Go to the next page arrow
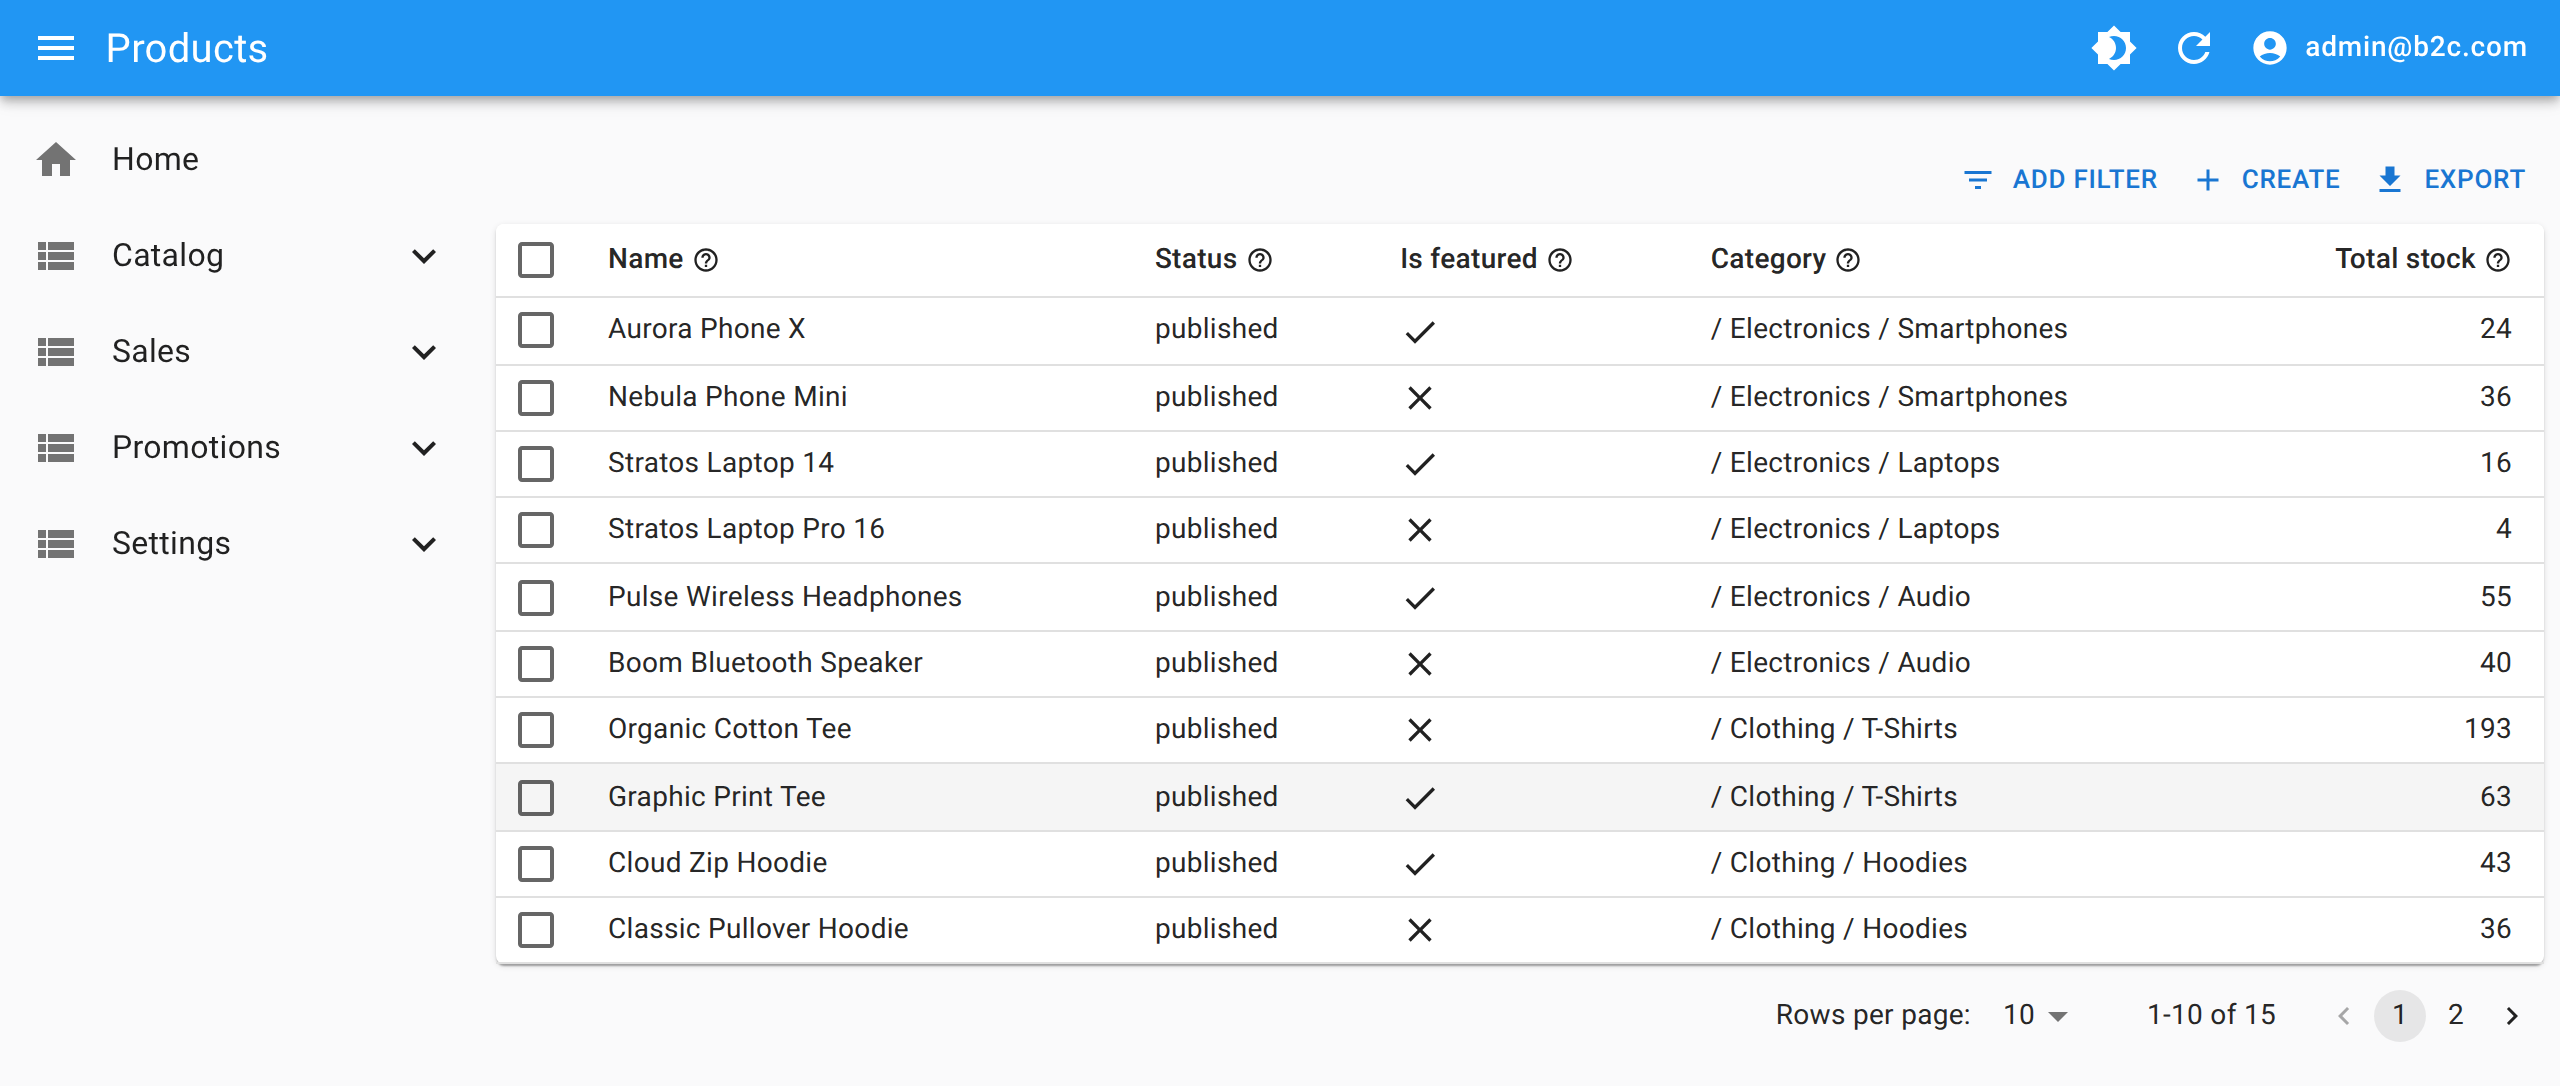Viewport: 2560px width, 1086px height. coord(2512,1016)
